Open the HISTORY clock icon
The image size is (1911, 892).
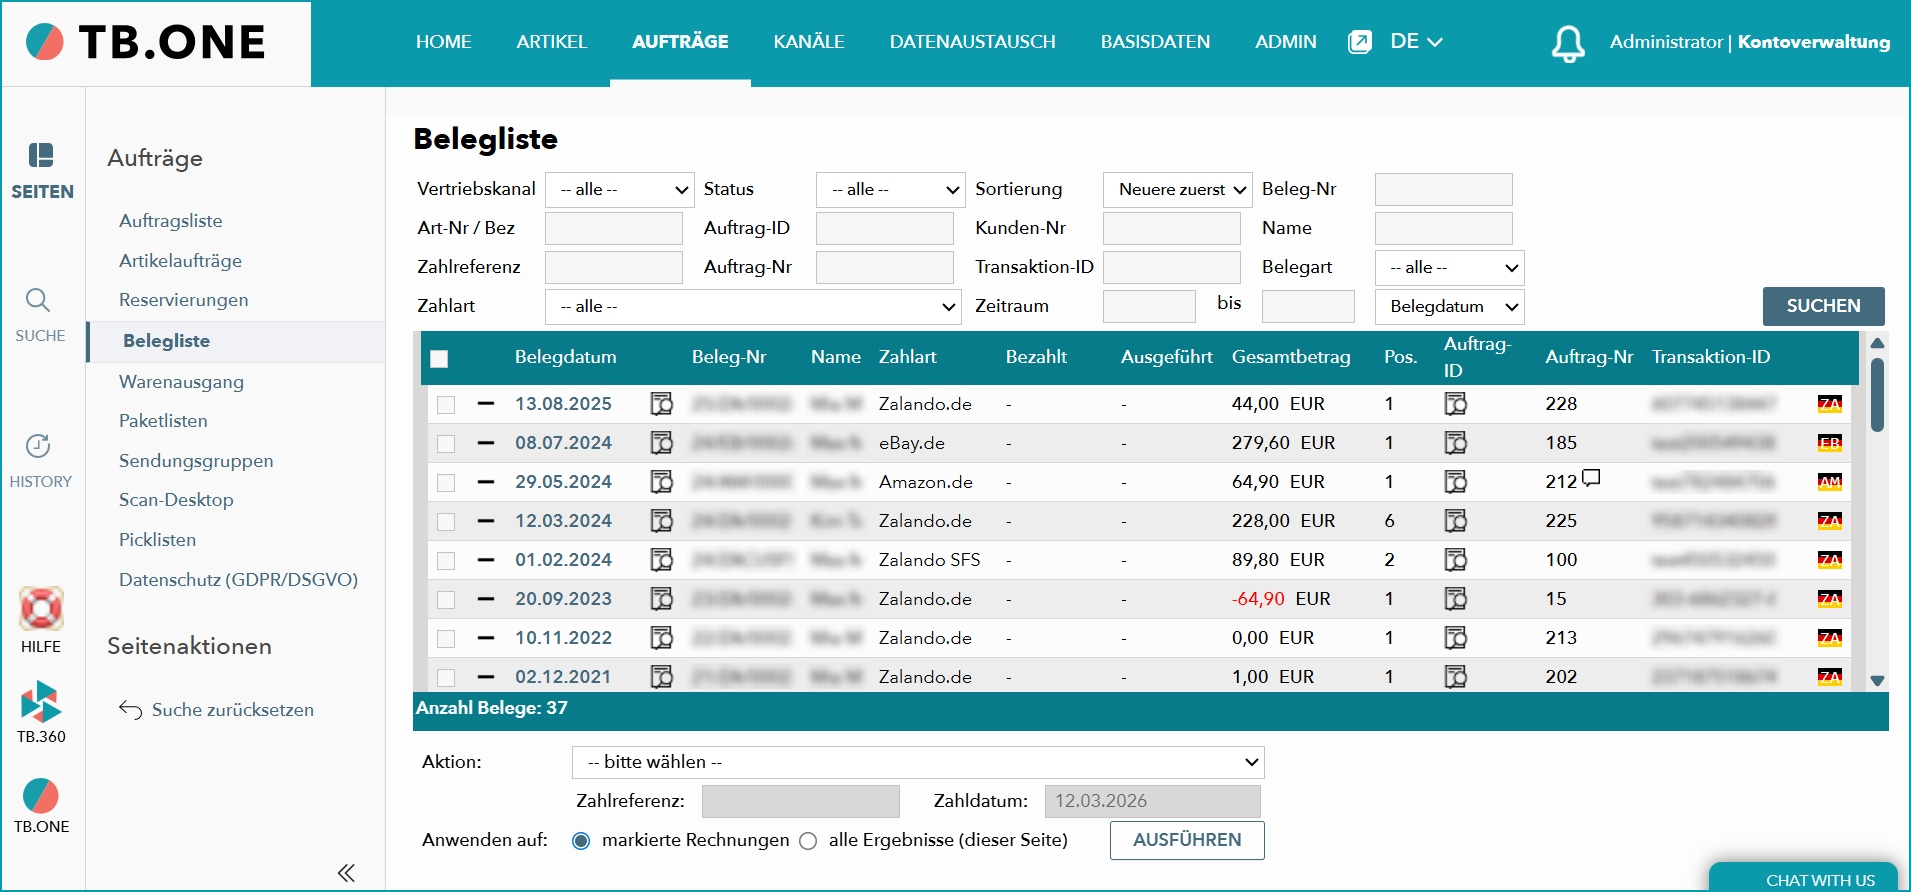(38, 446)
